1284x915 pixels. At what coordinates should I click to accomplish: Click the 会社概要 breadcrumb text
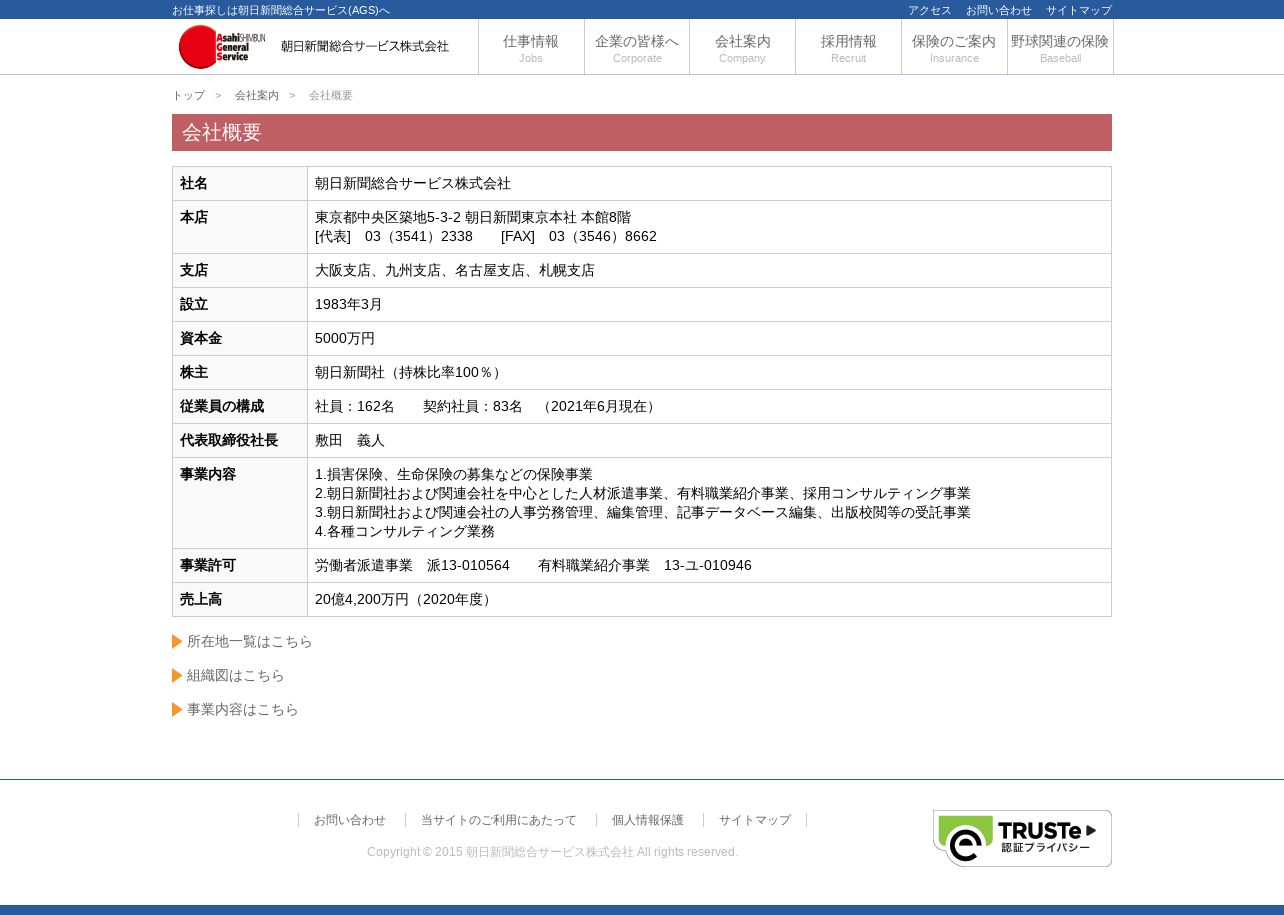coord(331,95)
